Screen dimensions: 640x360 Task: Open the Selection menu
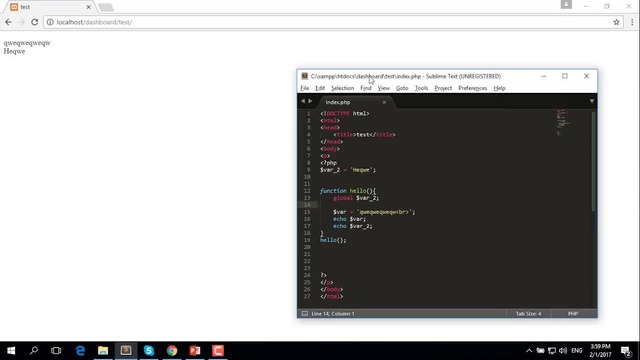click(x=342, y=88)
